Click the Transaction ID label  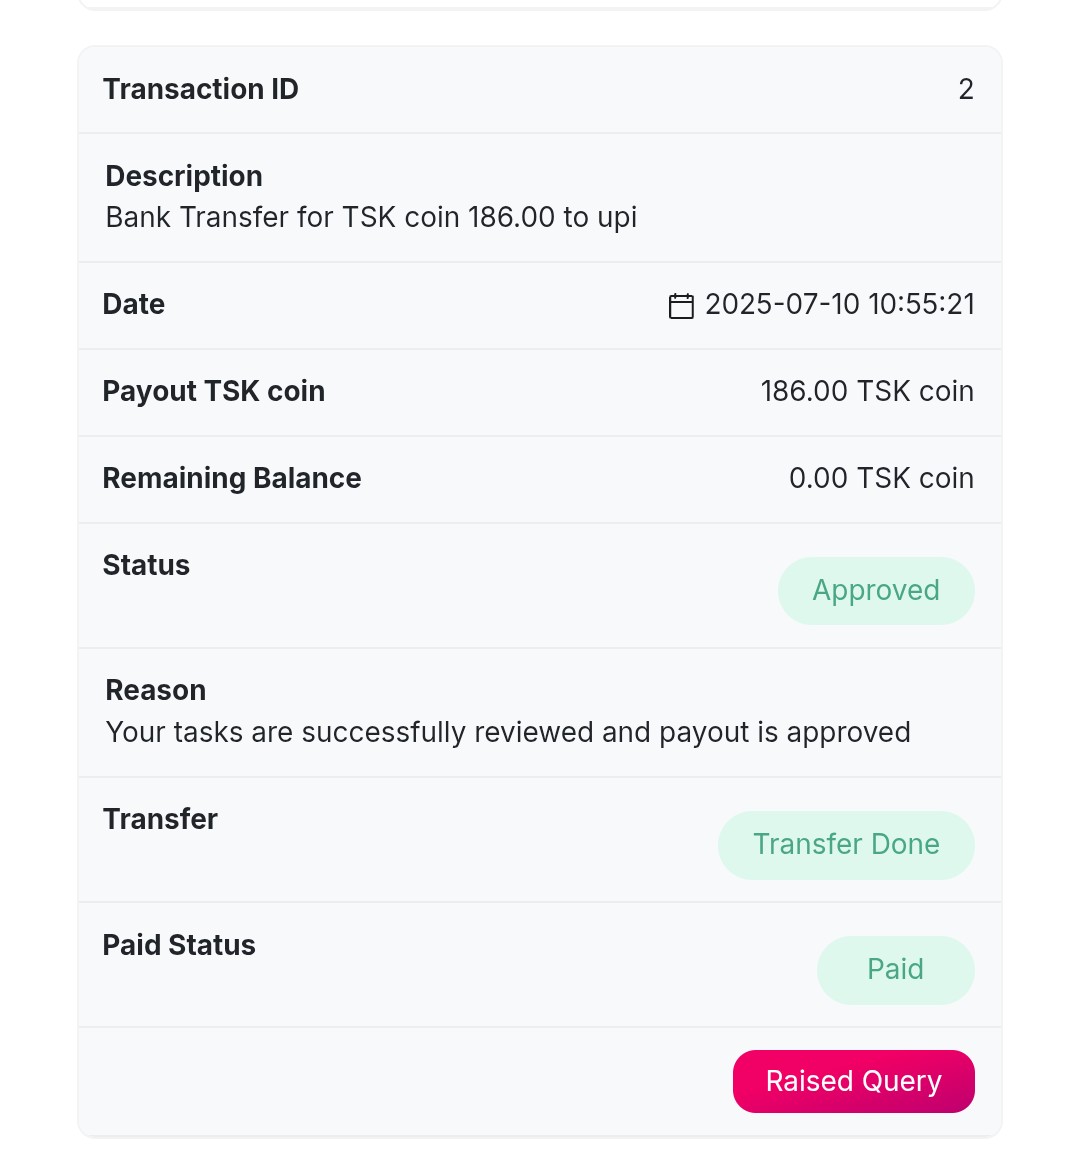[x=201, y=89]
